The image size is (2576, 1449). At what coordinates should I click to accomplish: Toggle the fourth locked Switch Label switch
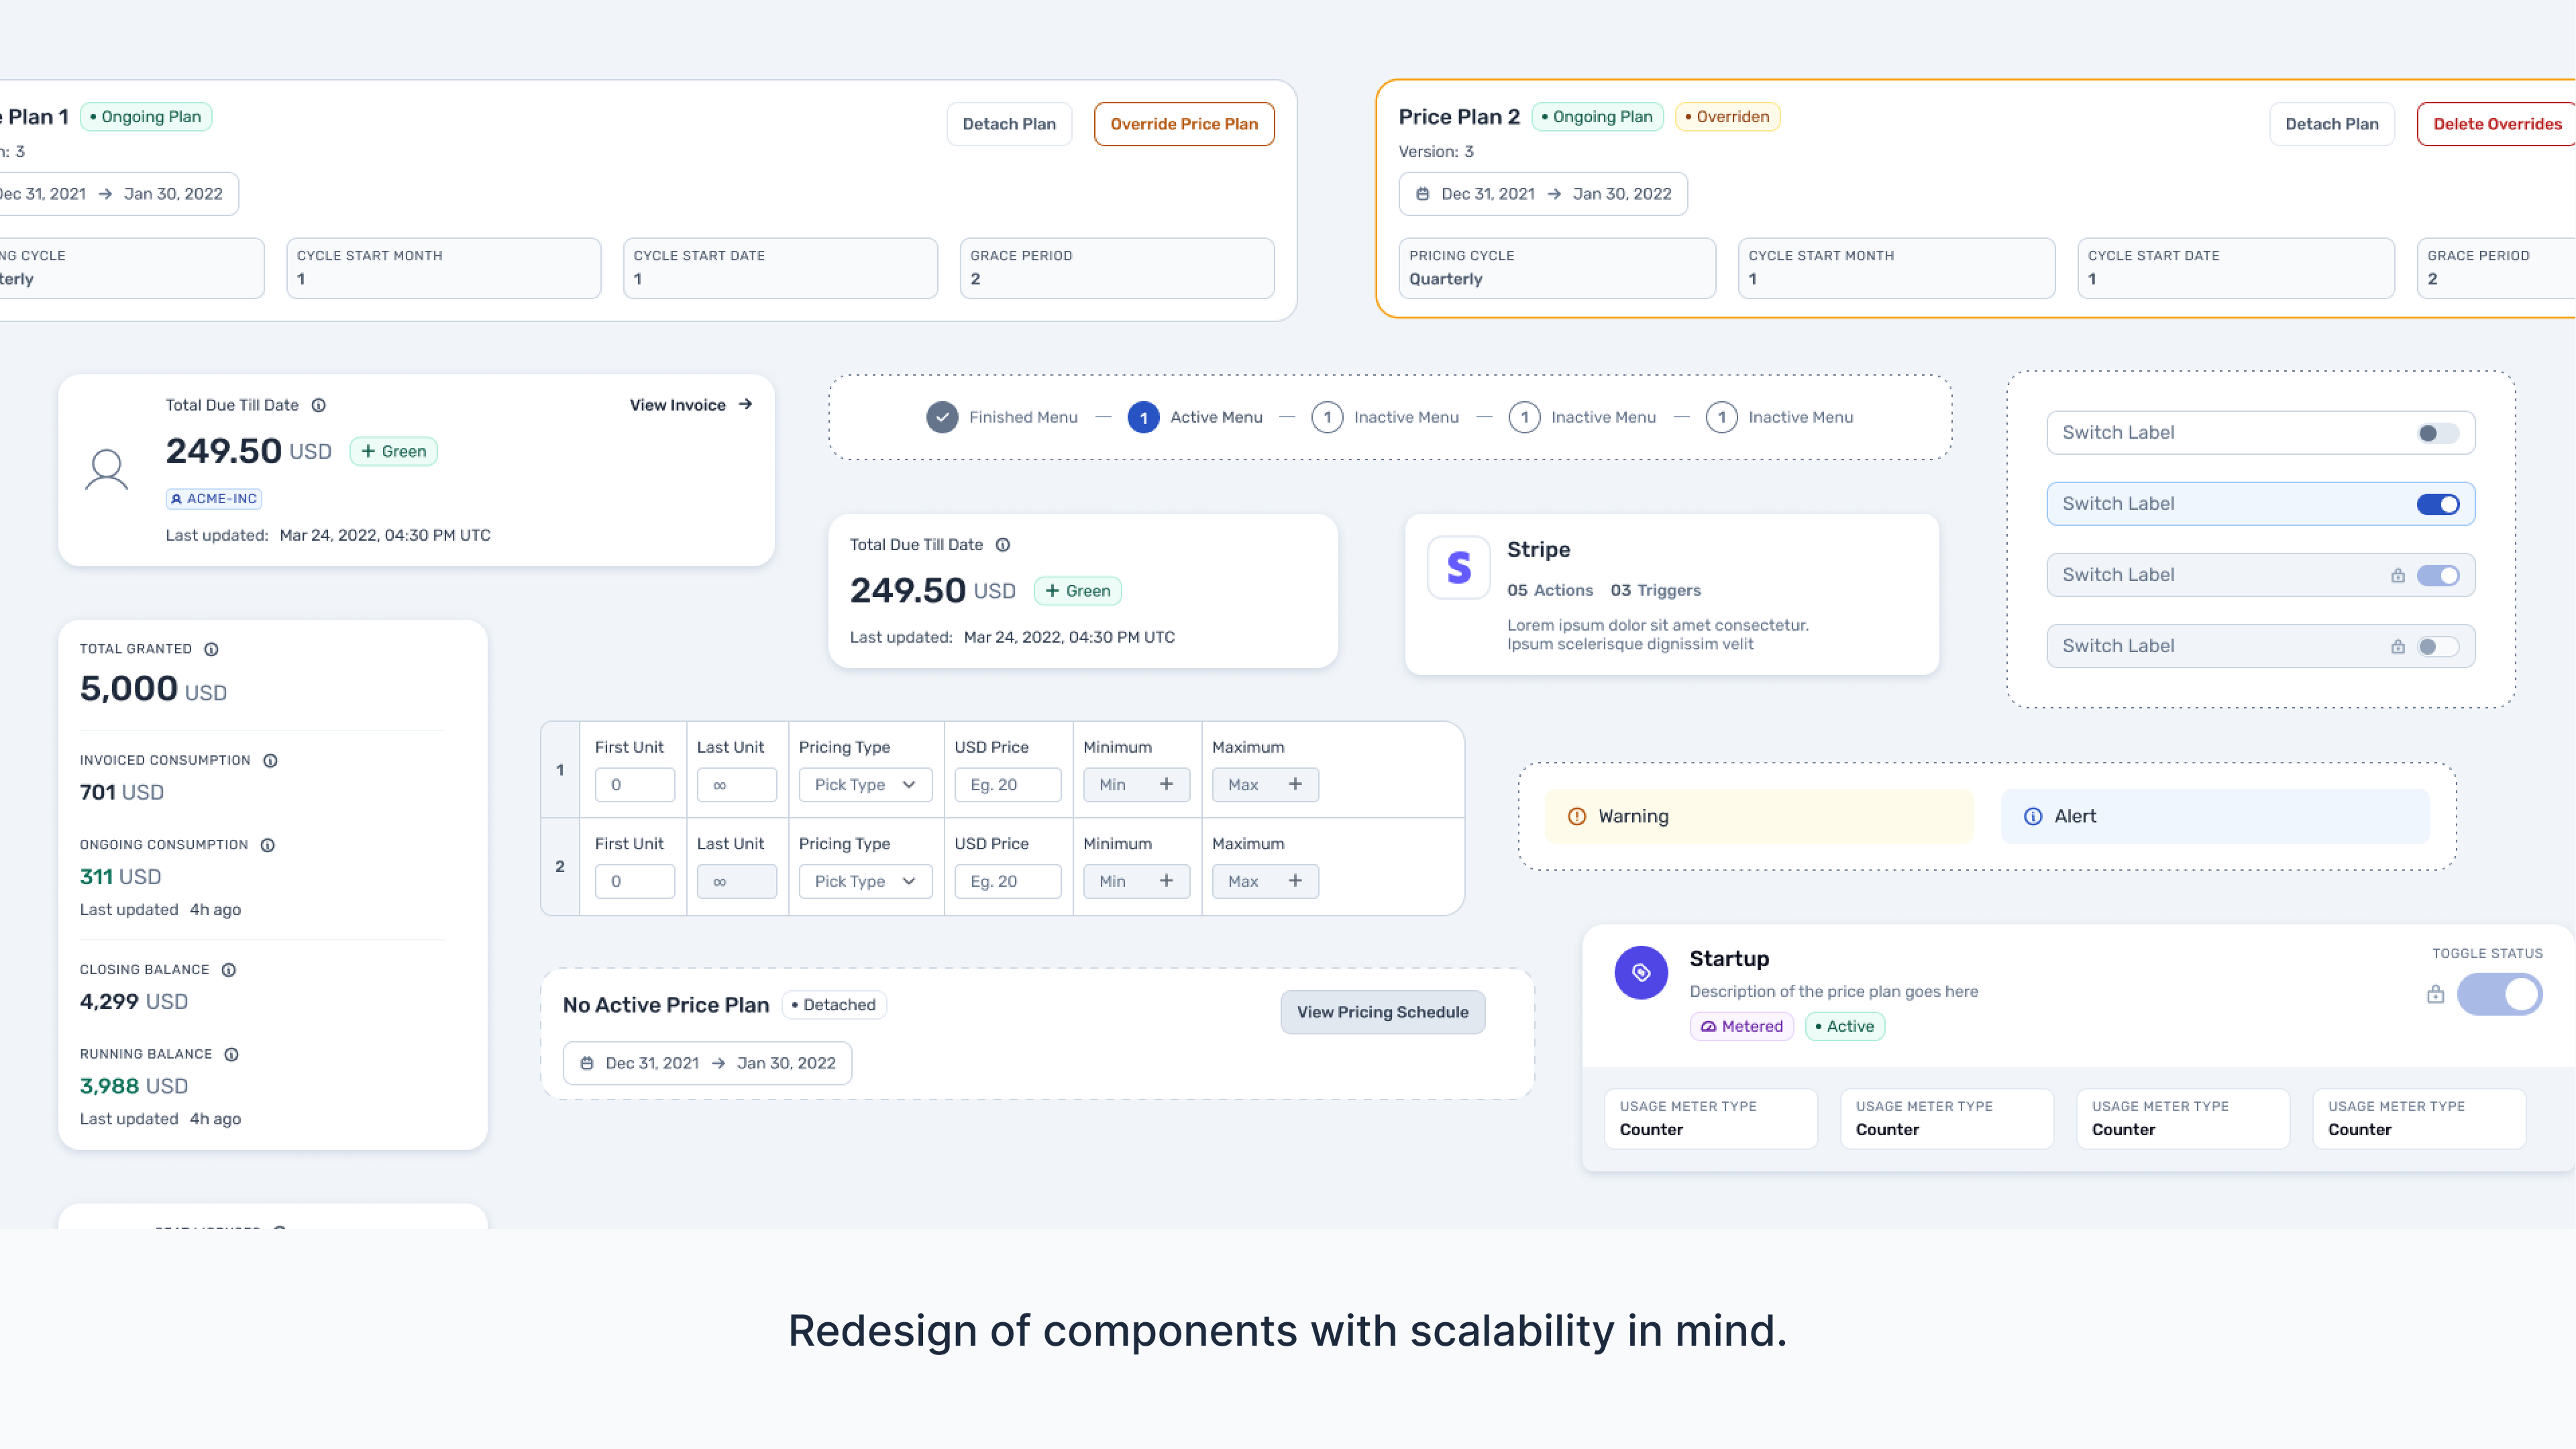(x=2437, y=646)
